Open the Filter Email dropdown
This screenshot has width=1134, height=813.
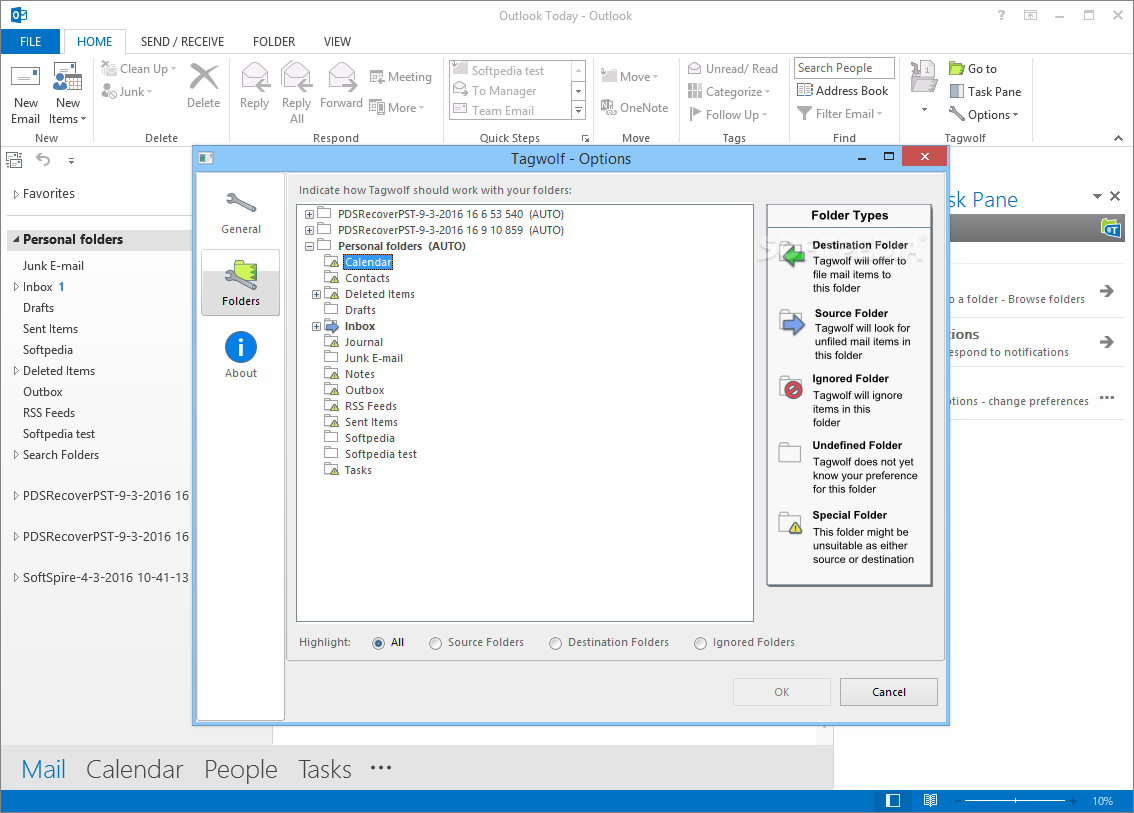tap(840, 114)
